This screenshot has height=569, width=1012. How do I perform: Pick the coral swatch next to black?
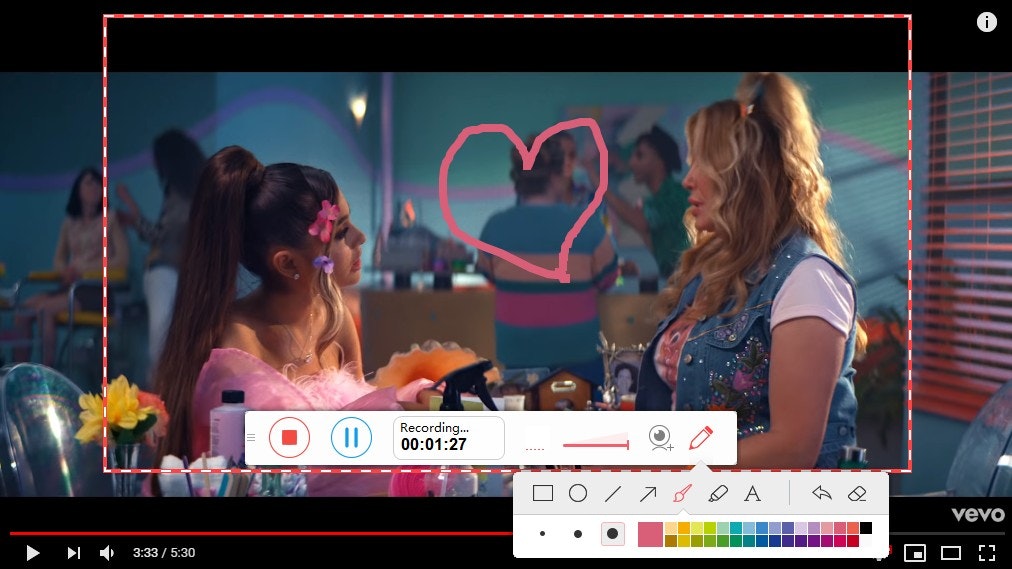[853, 528]
